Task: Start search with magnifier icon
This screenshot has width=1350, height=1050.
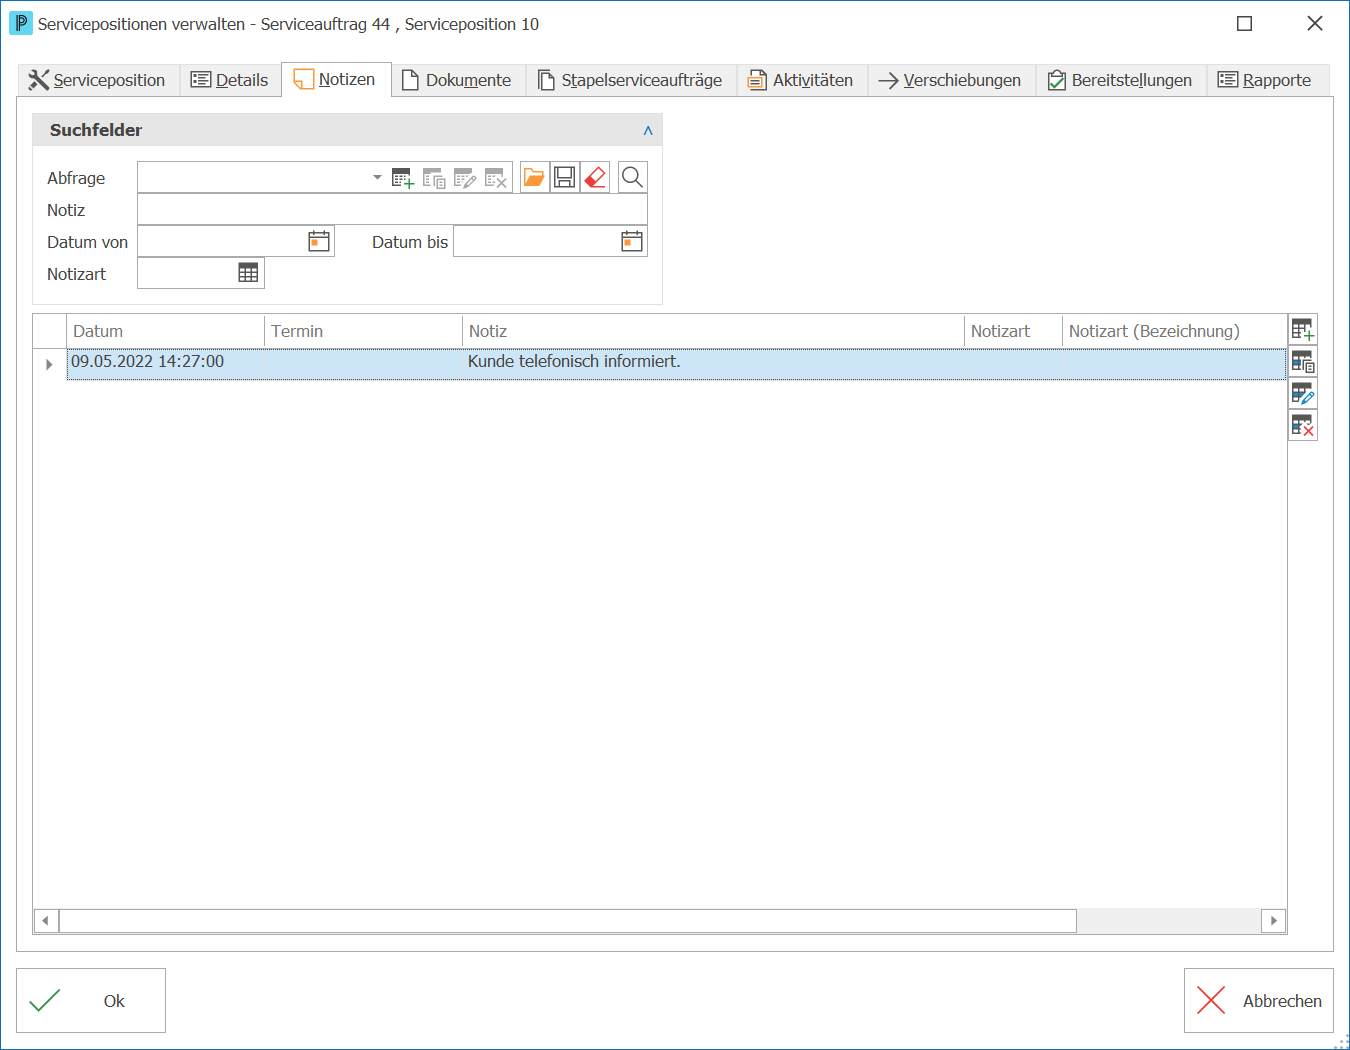Action: [x=632, y=177]
